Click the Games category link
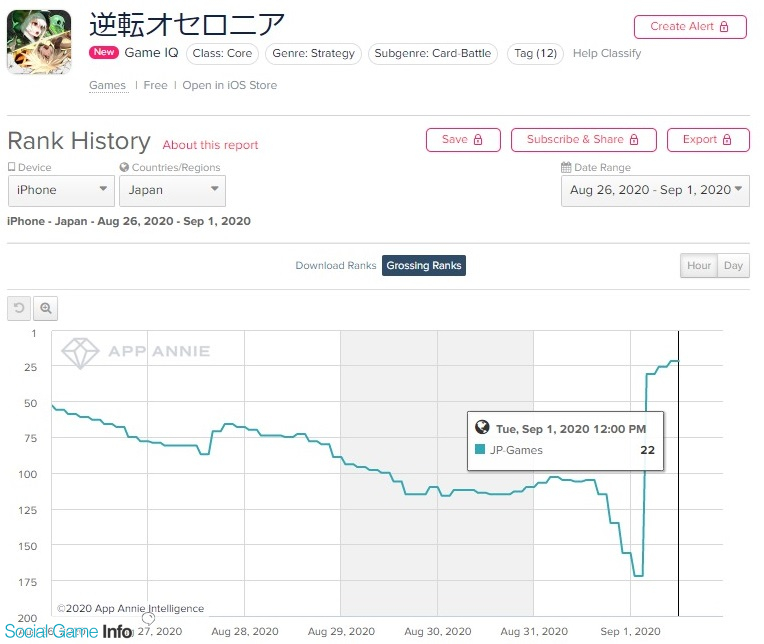764x644 pixels. click(107, 85)
